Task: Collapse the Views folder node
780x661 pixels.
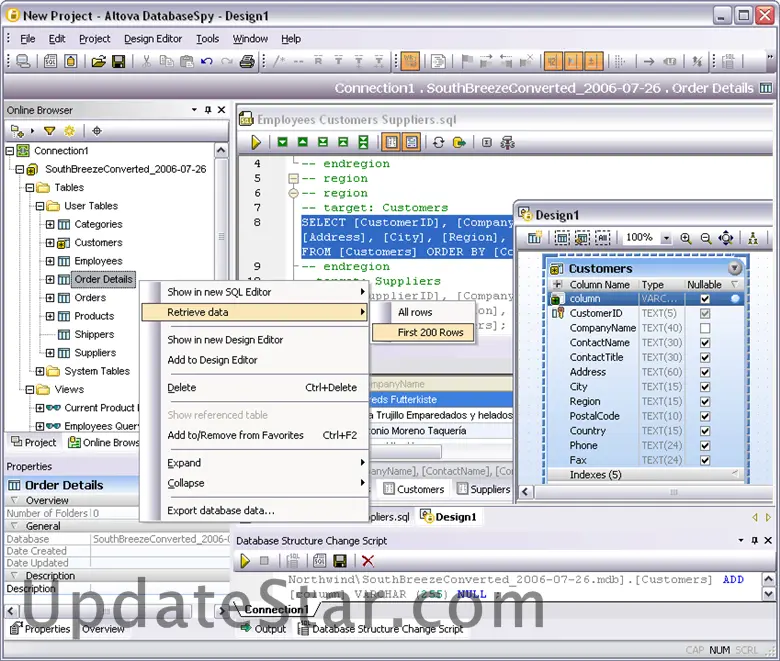Action: (30, 389)
